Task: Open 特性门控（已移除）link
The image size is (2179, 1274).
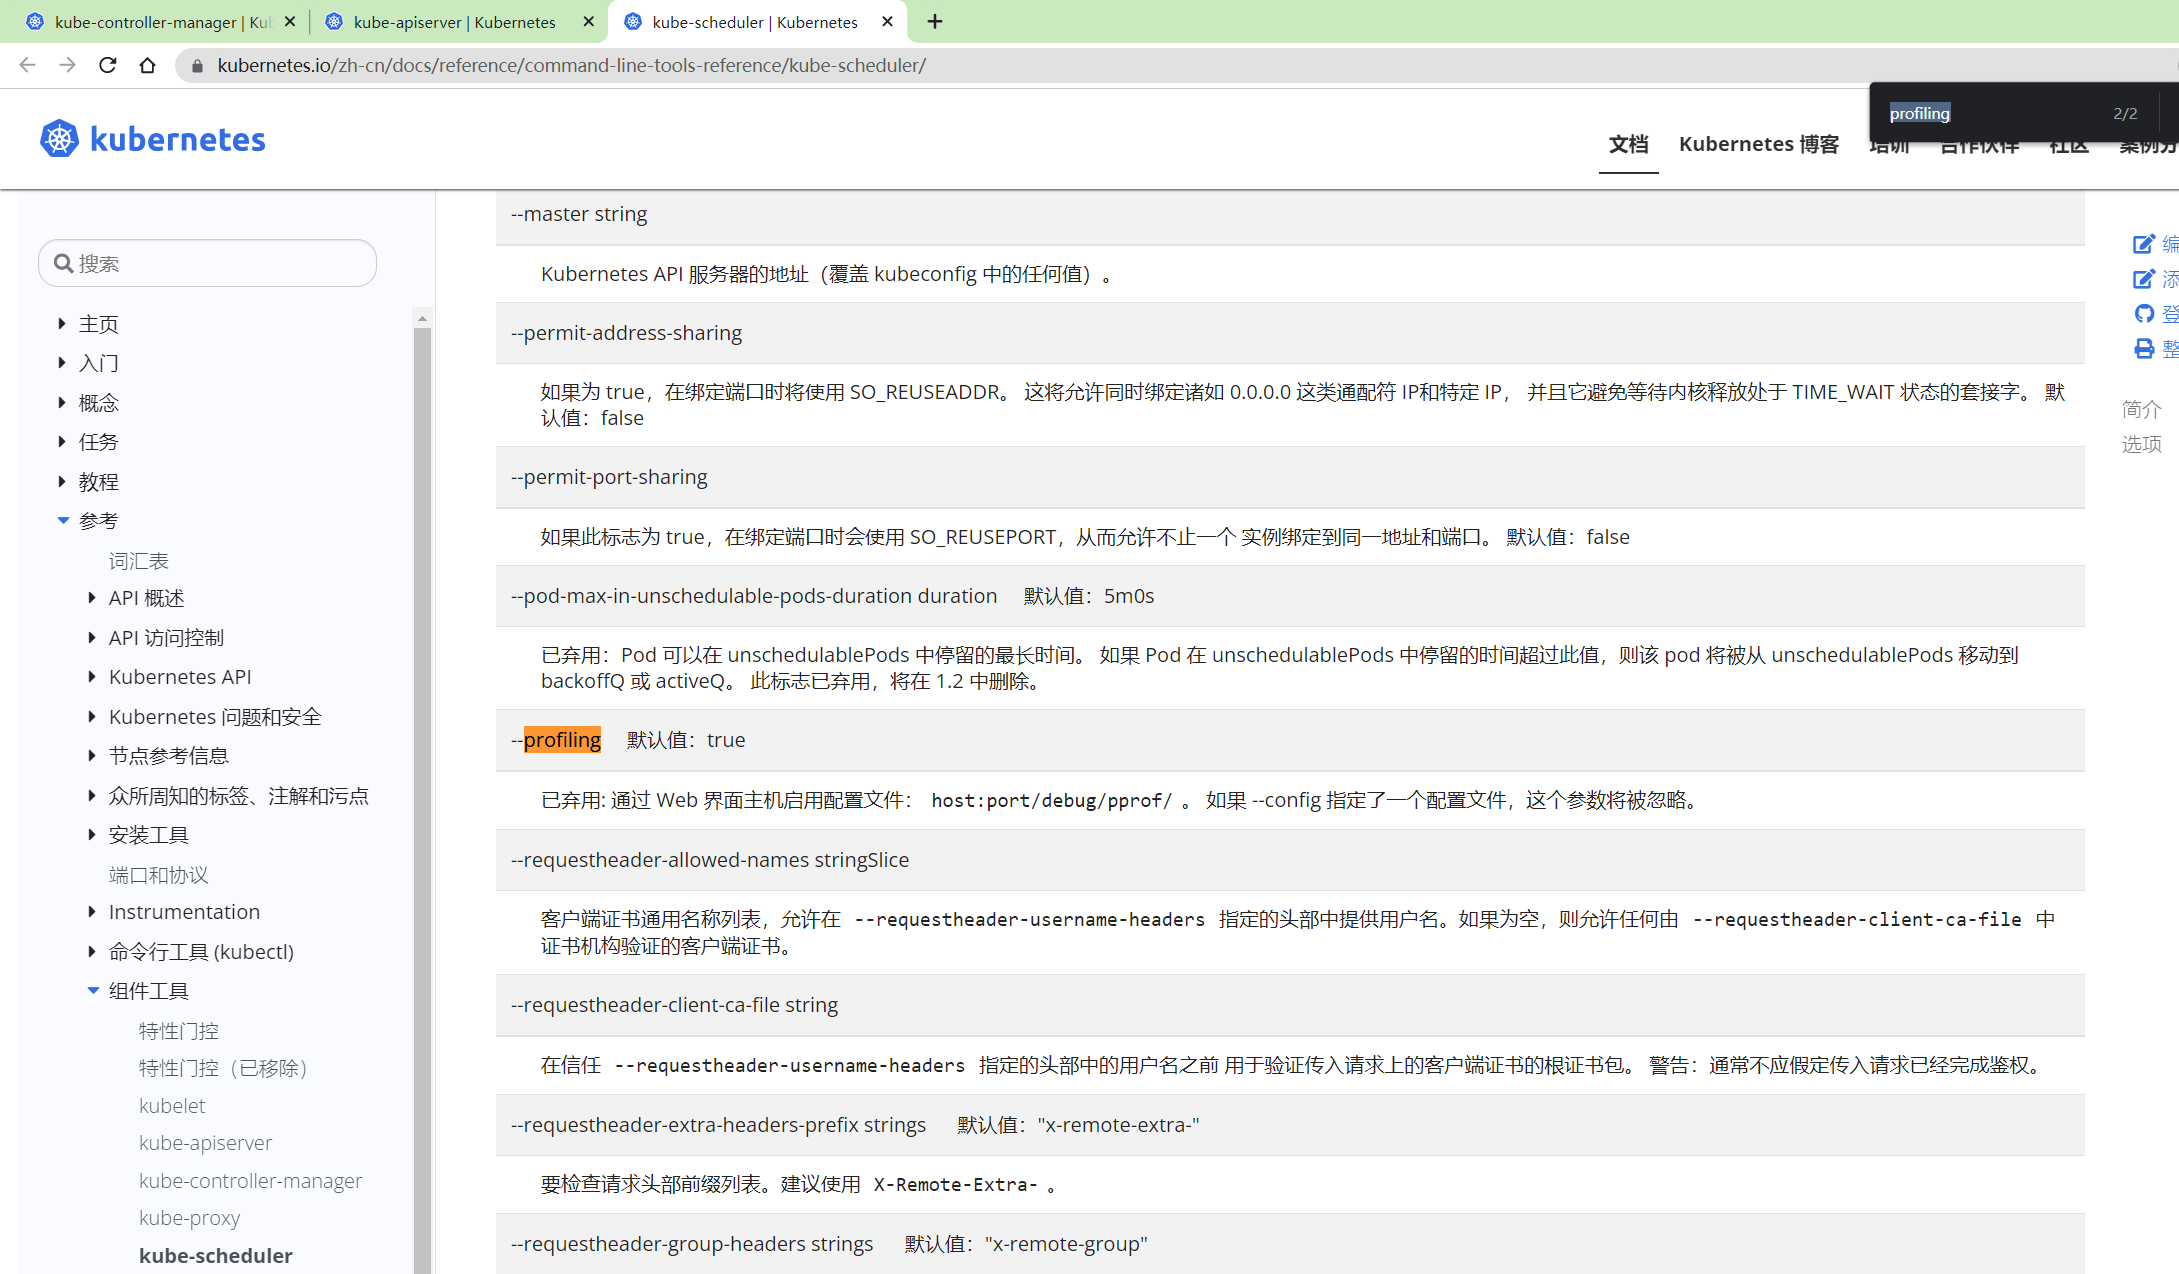Action: point(223,1068)
